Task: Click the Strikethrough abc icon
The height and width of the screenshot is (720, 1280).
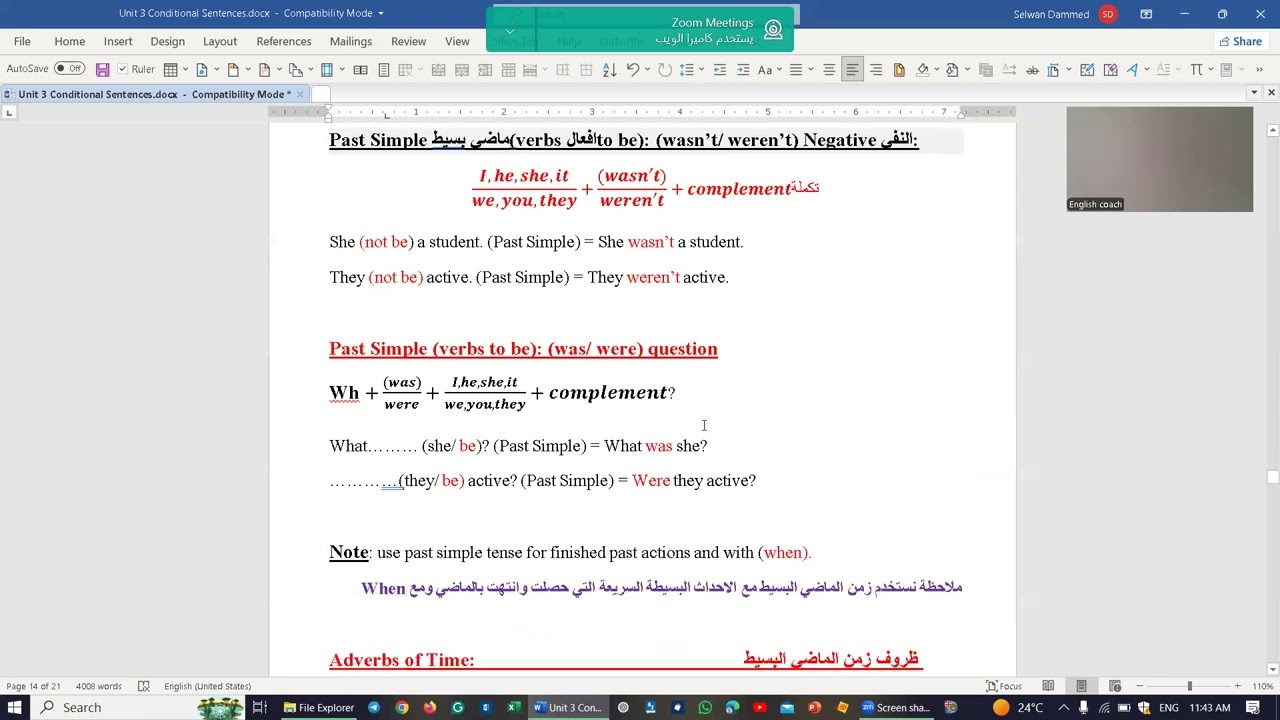Action: click(1033, 70)
